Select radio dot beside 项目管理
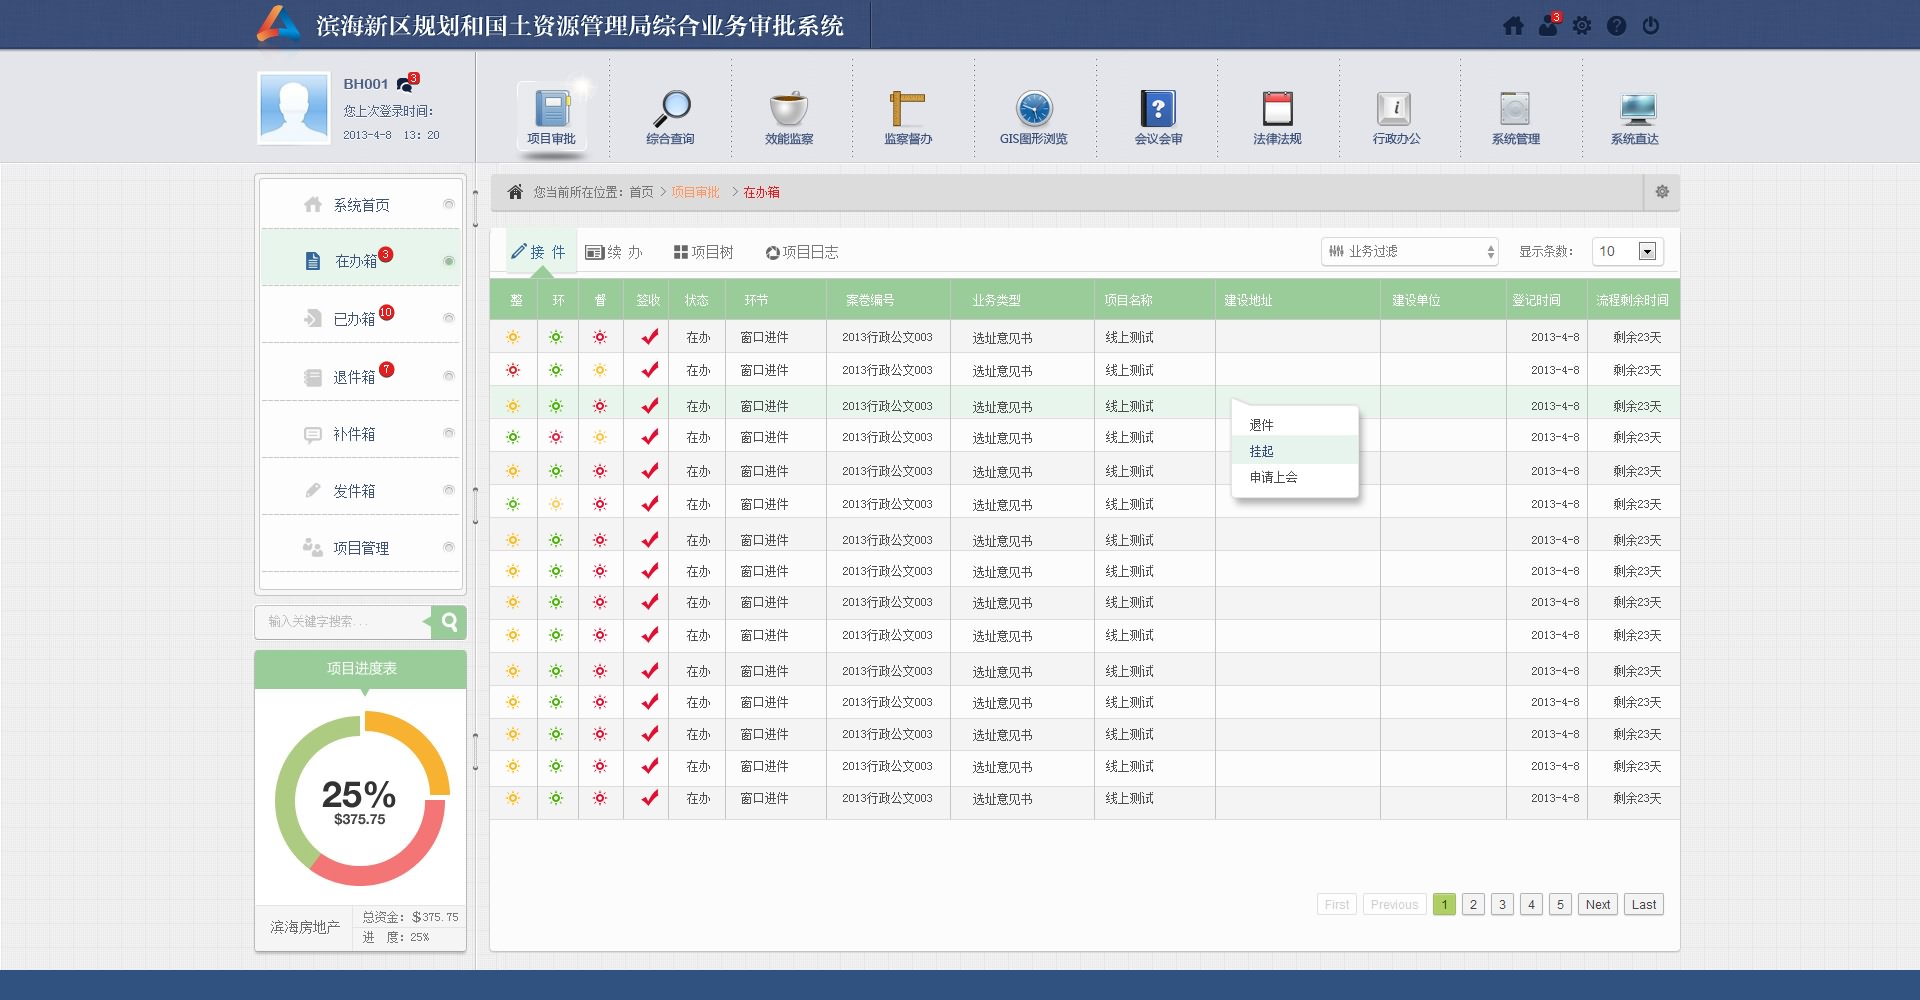Screen dimensions: 1920x1000 (x=449, y=547)
